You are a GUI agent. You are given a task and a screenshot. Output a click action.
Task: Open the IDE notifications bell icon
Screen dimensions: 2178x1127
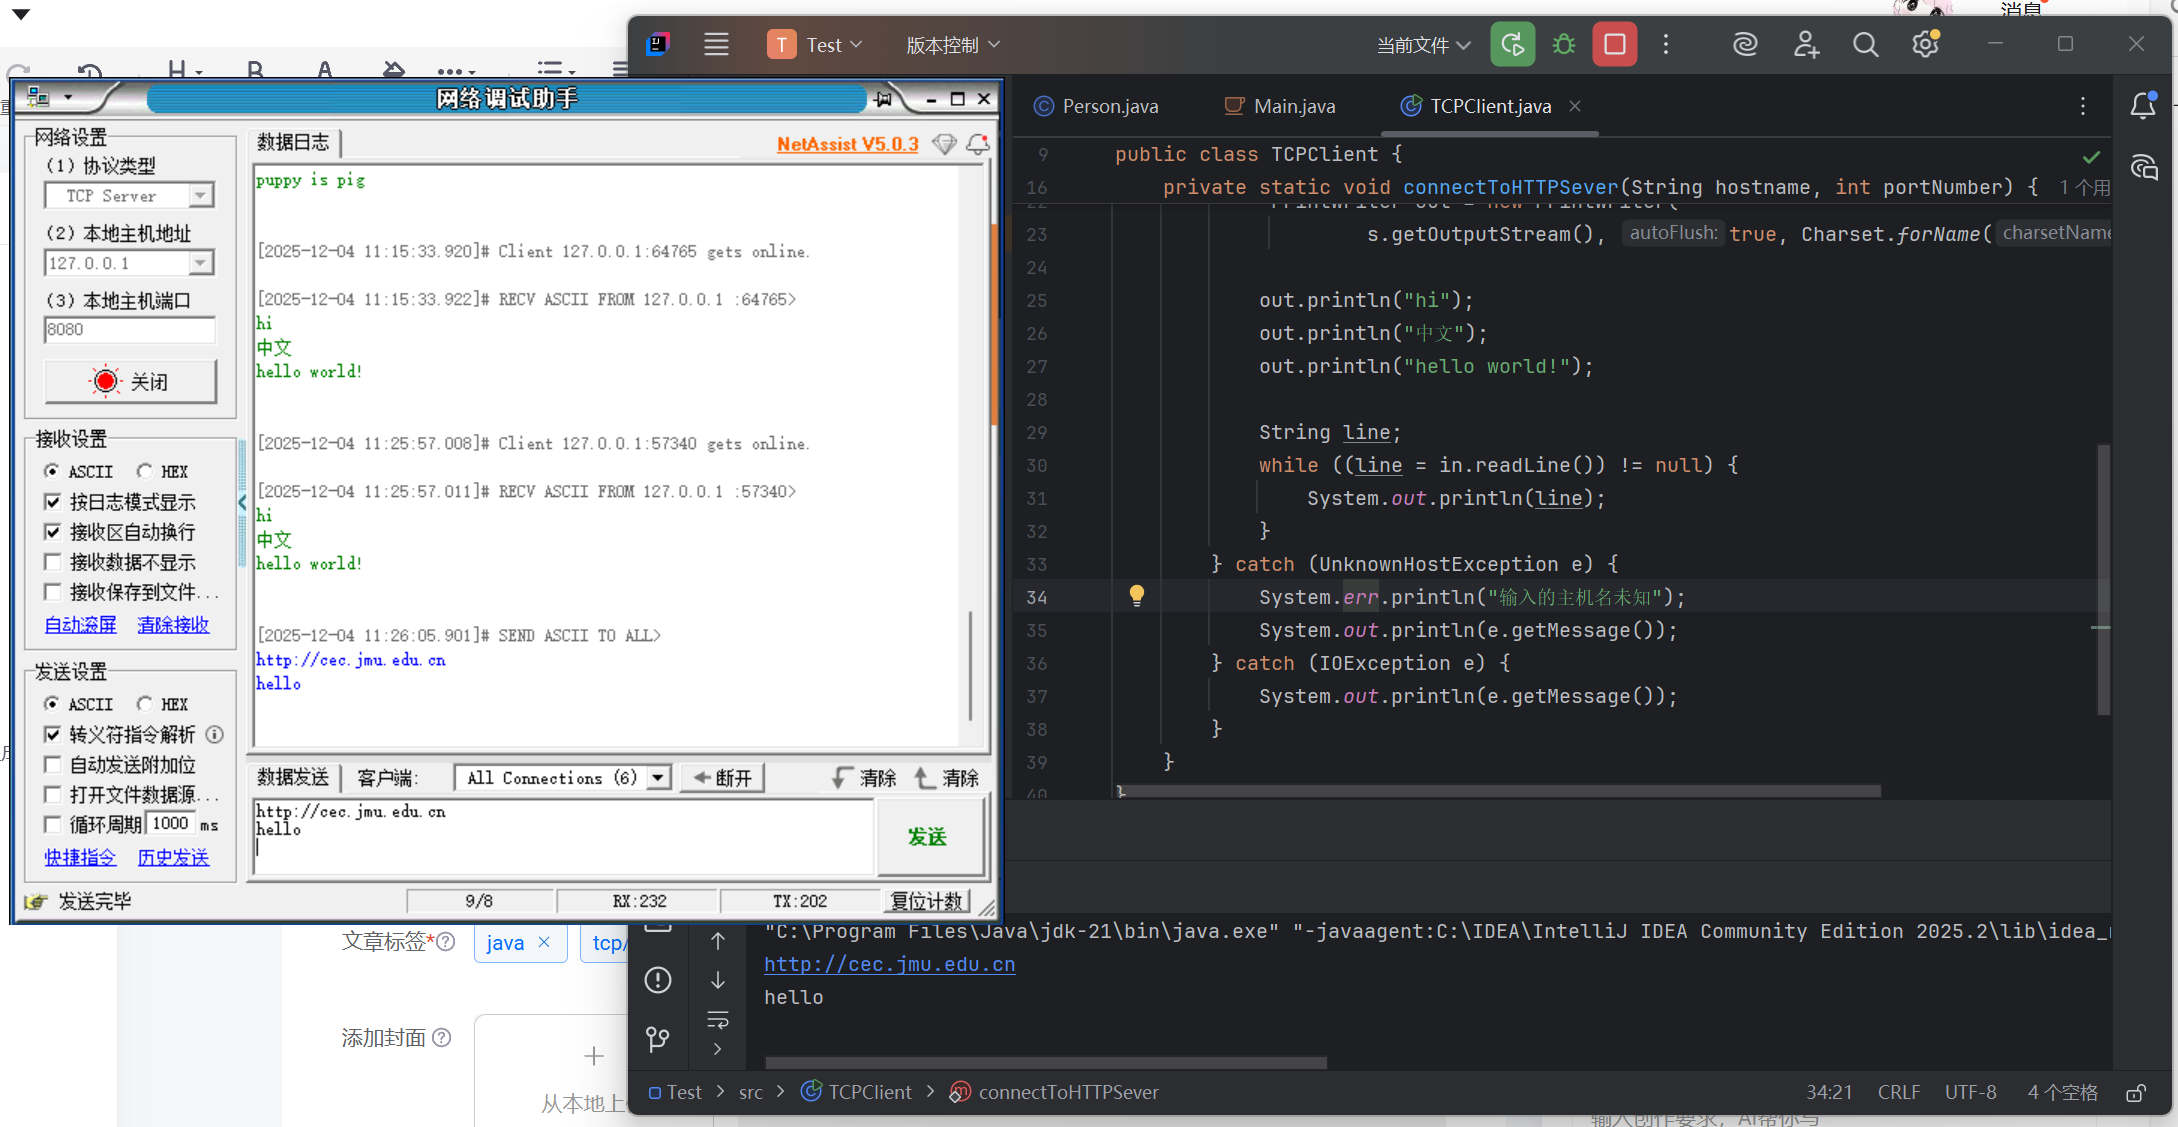pos(2143,106)
